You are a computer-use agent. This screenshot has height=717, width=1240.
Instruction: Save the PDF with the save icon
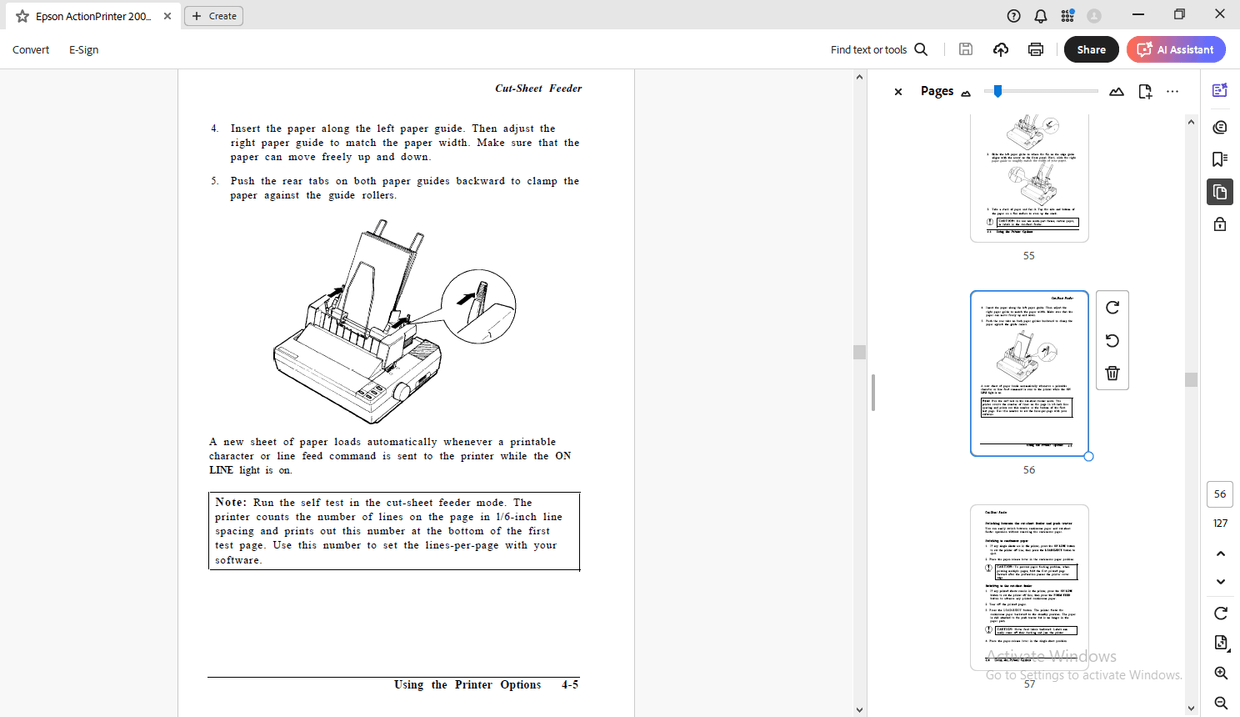point(965,48)
